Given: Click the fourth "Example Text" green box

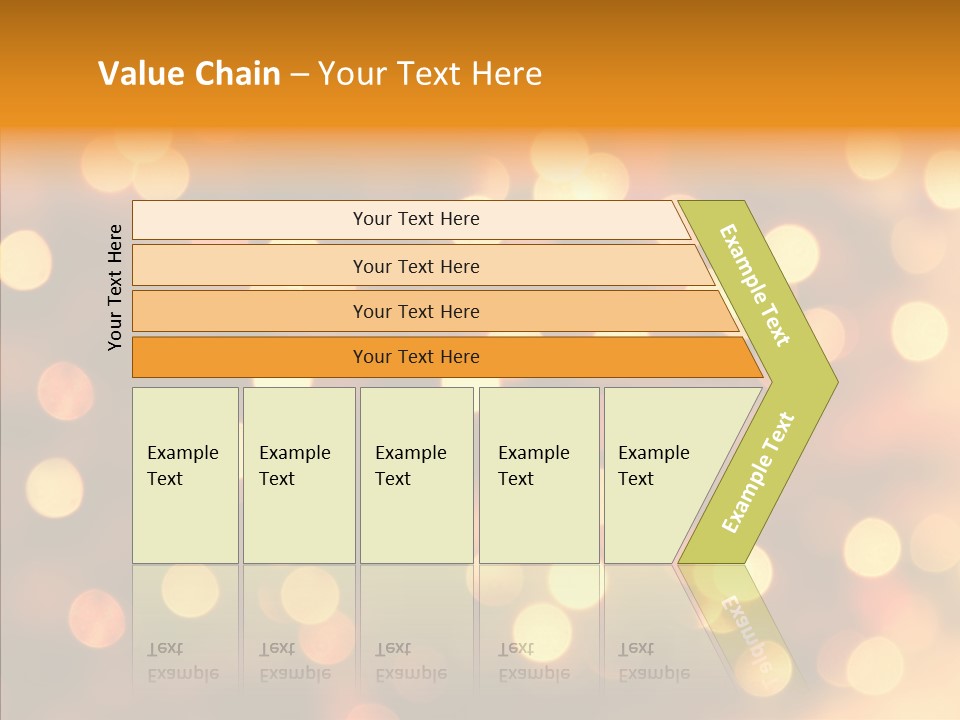Looking at the screenshot, I should pyautogui.click(x=539, y=466).
